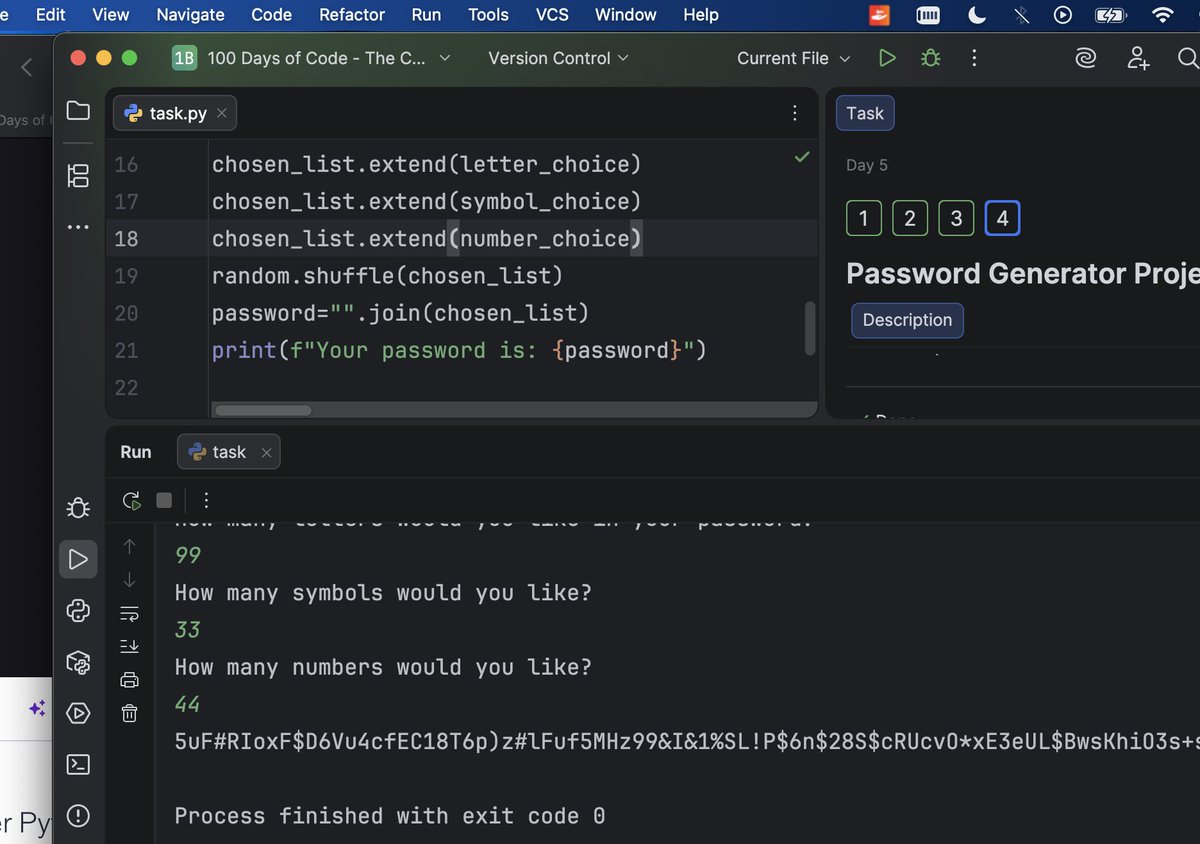1200x844 pixels.
Task: Close the task.py editor tab
Action: coord(222,113)
